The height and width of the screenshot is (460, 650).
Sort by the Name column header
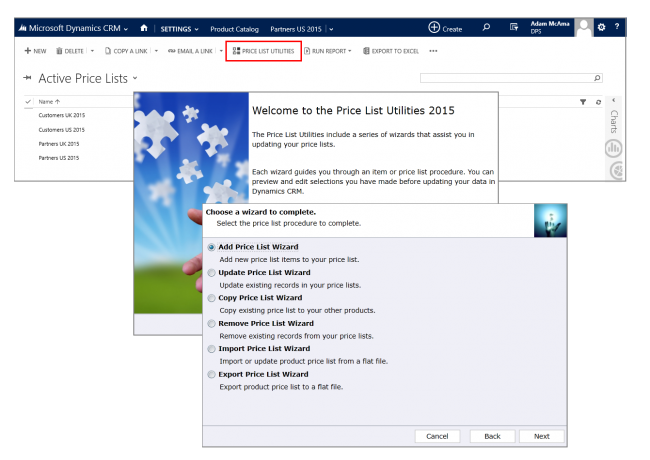pyautogui.click(x=49, y=102)
